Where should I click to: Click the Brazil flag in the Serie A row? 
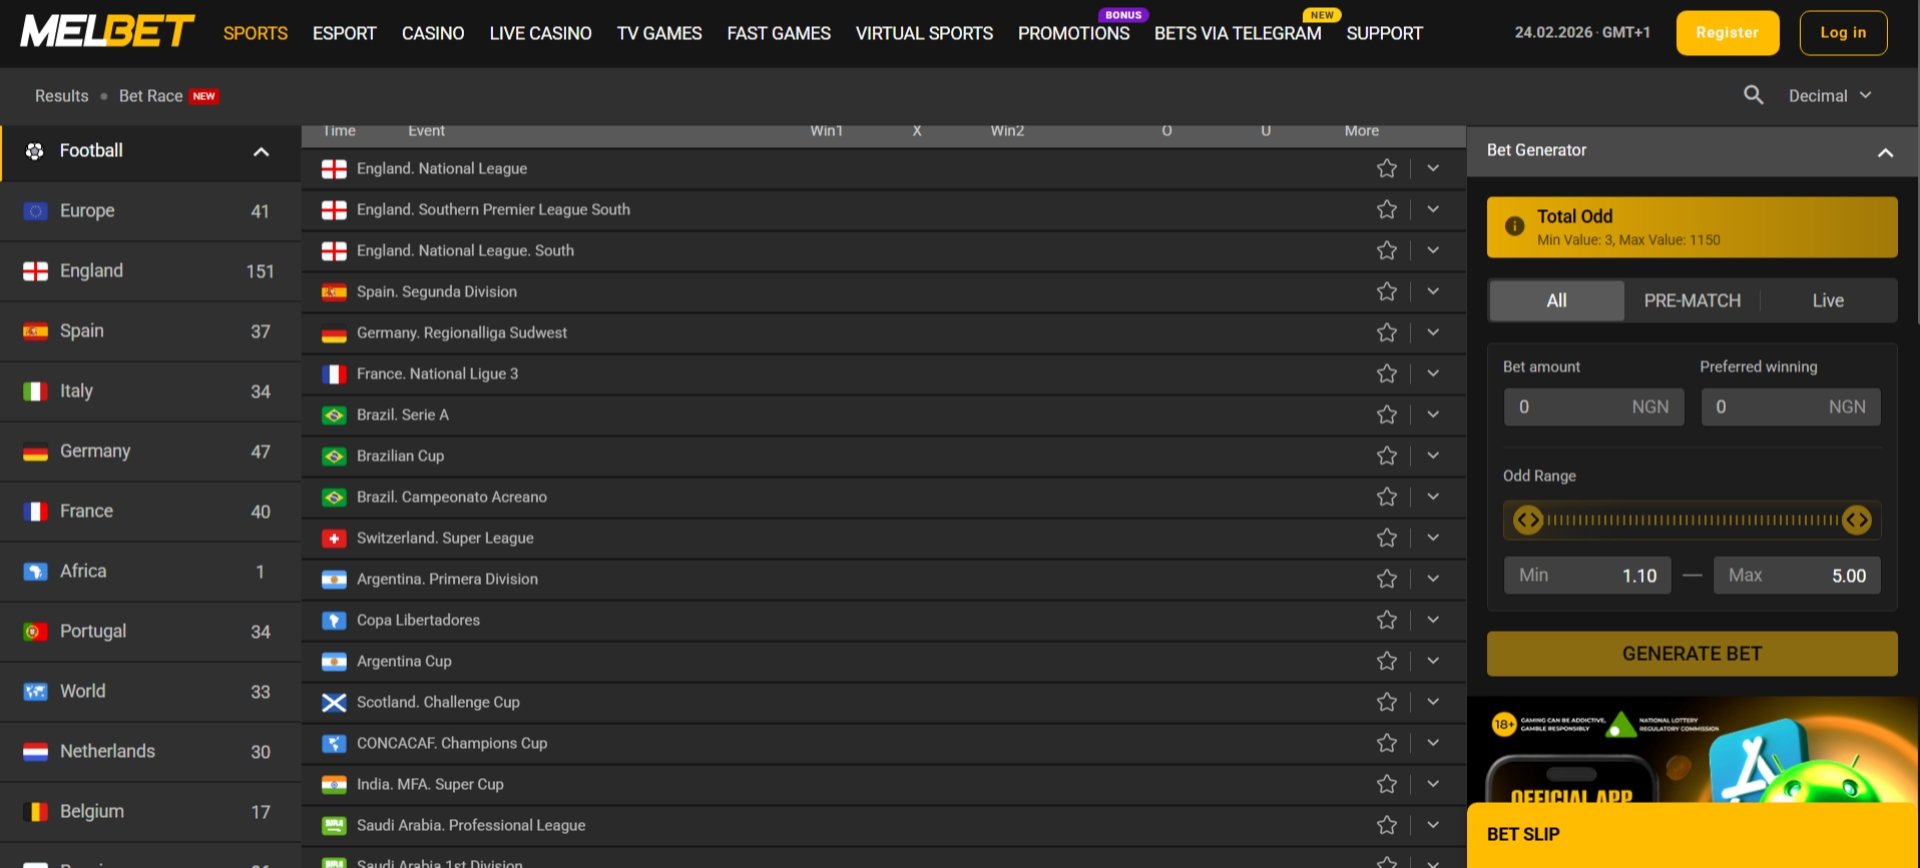334,415
